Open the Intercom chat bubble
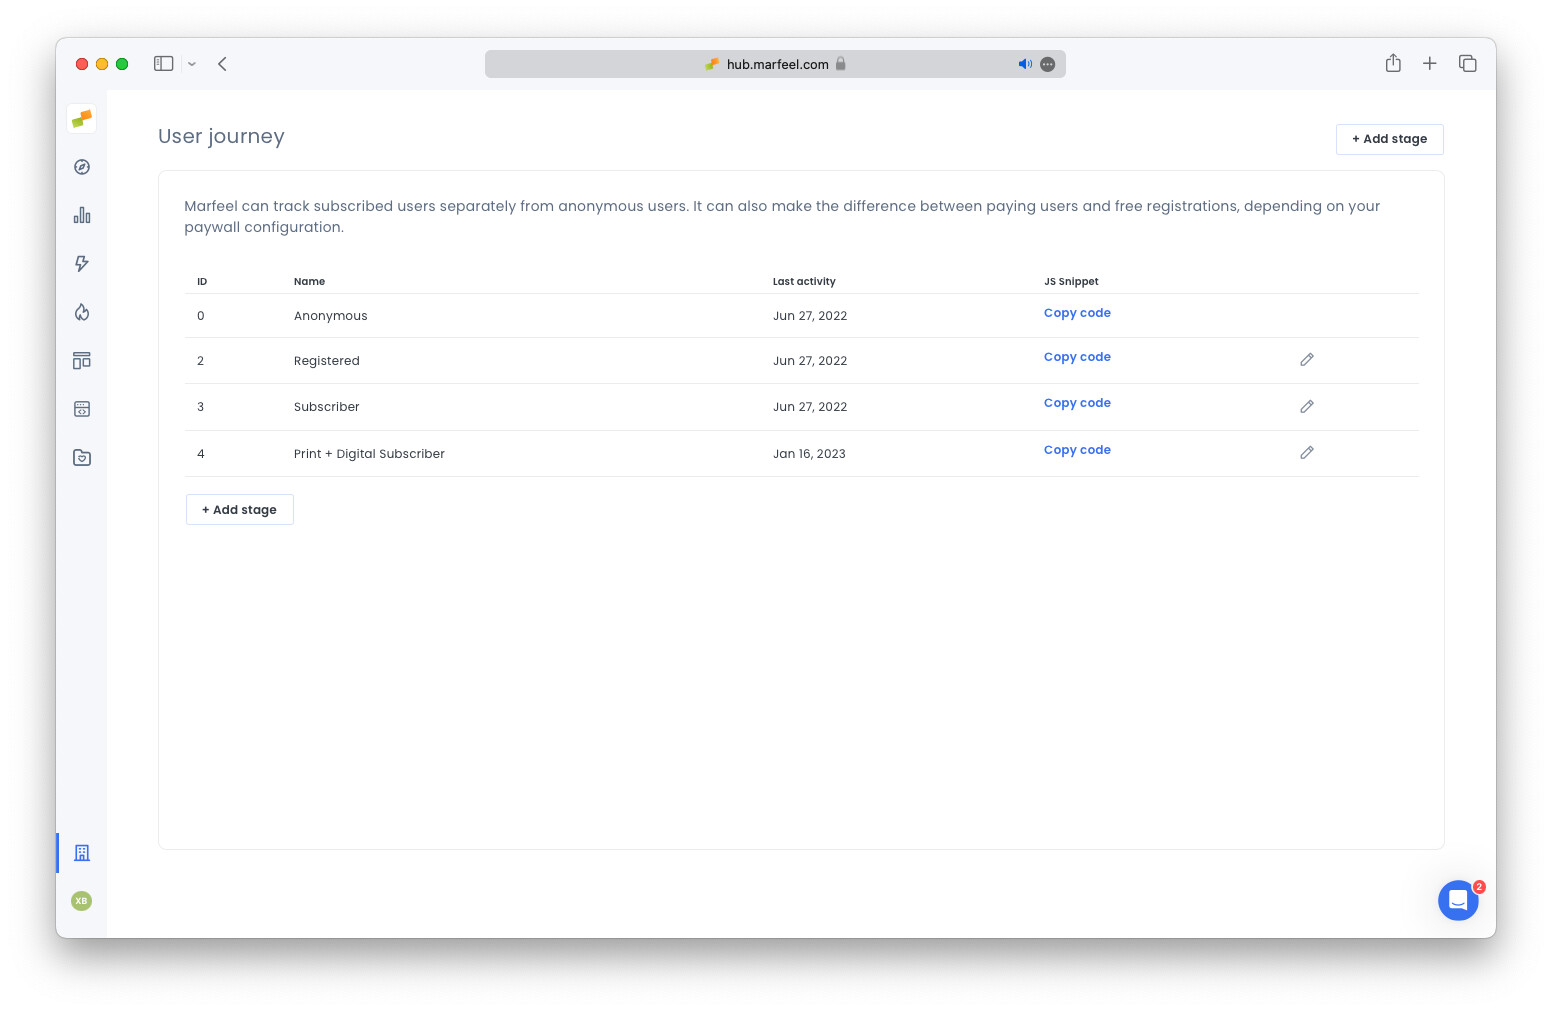This screenshot has height=1012, width=1552. (x=1458, y=900)
